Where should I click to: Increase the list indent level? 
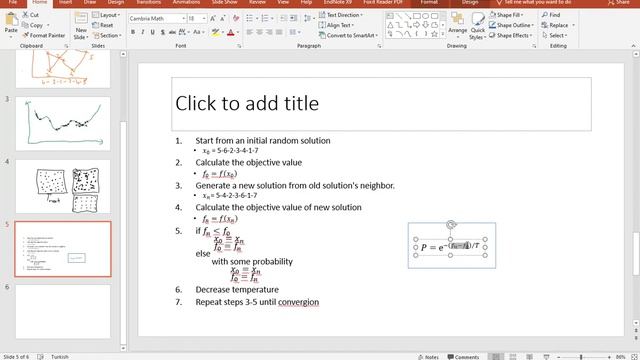(x=293, y=18)
